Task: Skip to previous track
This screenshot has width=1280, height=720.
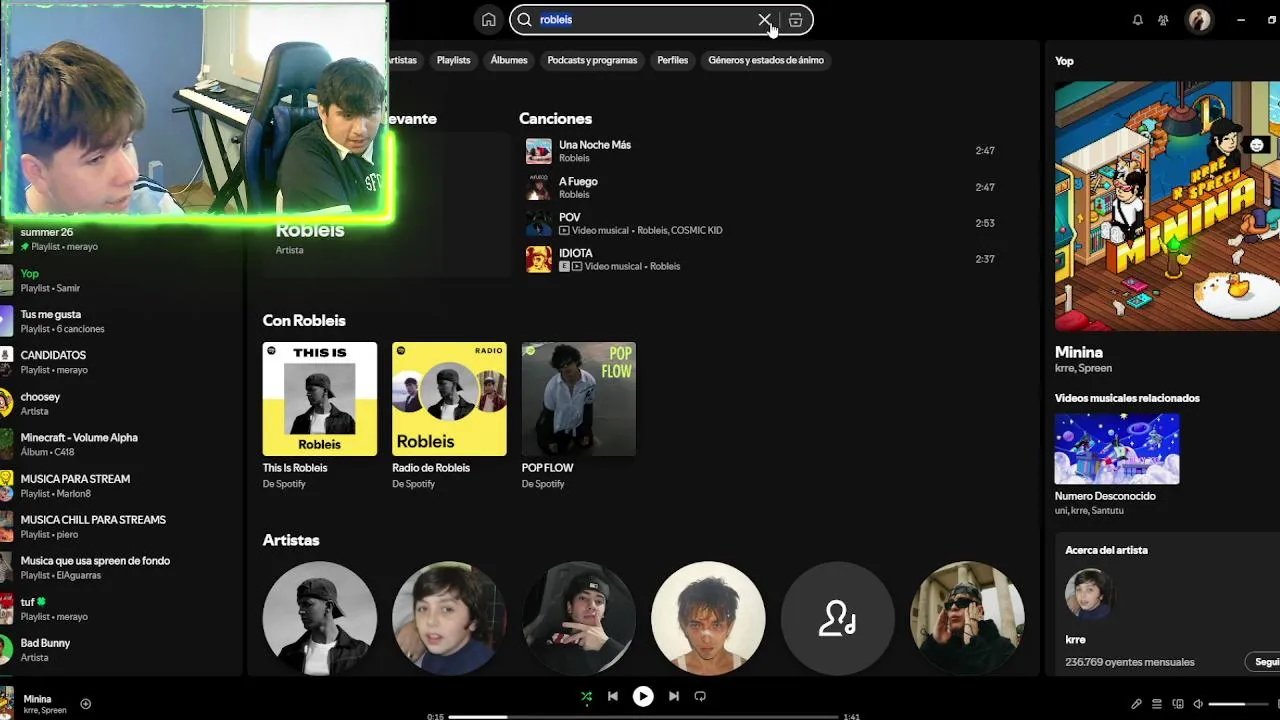Action: click(x=613, y=696)
